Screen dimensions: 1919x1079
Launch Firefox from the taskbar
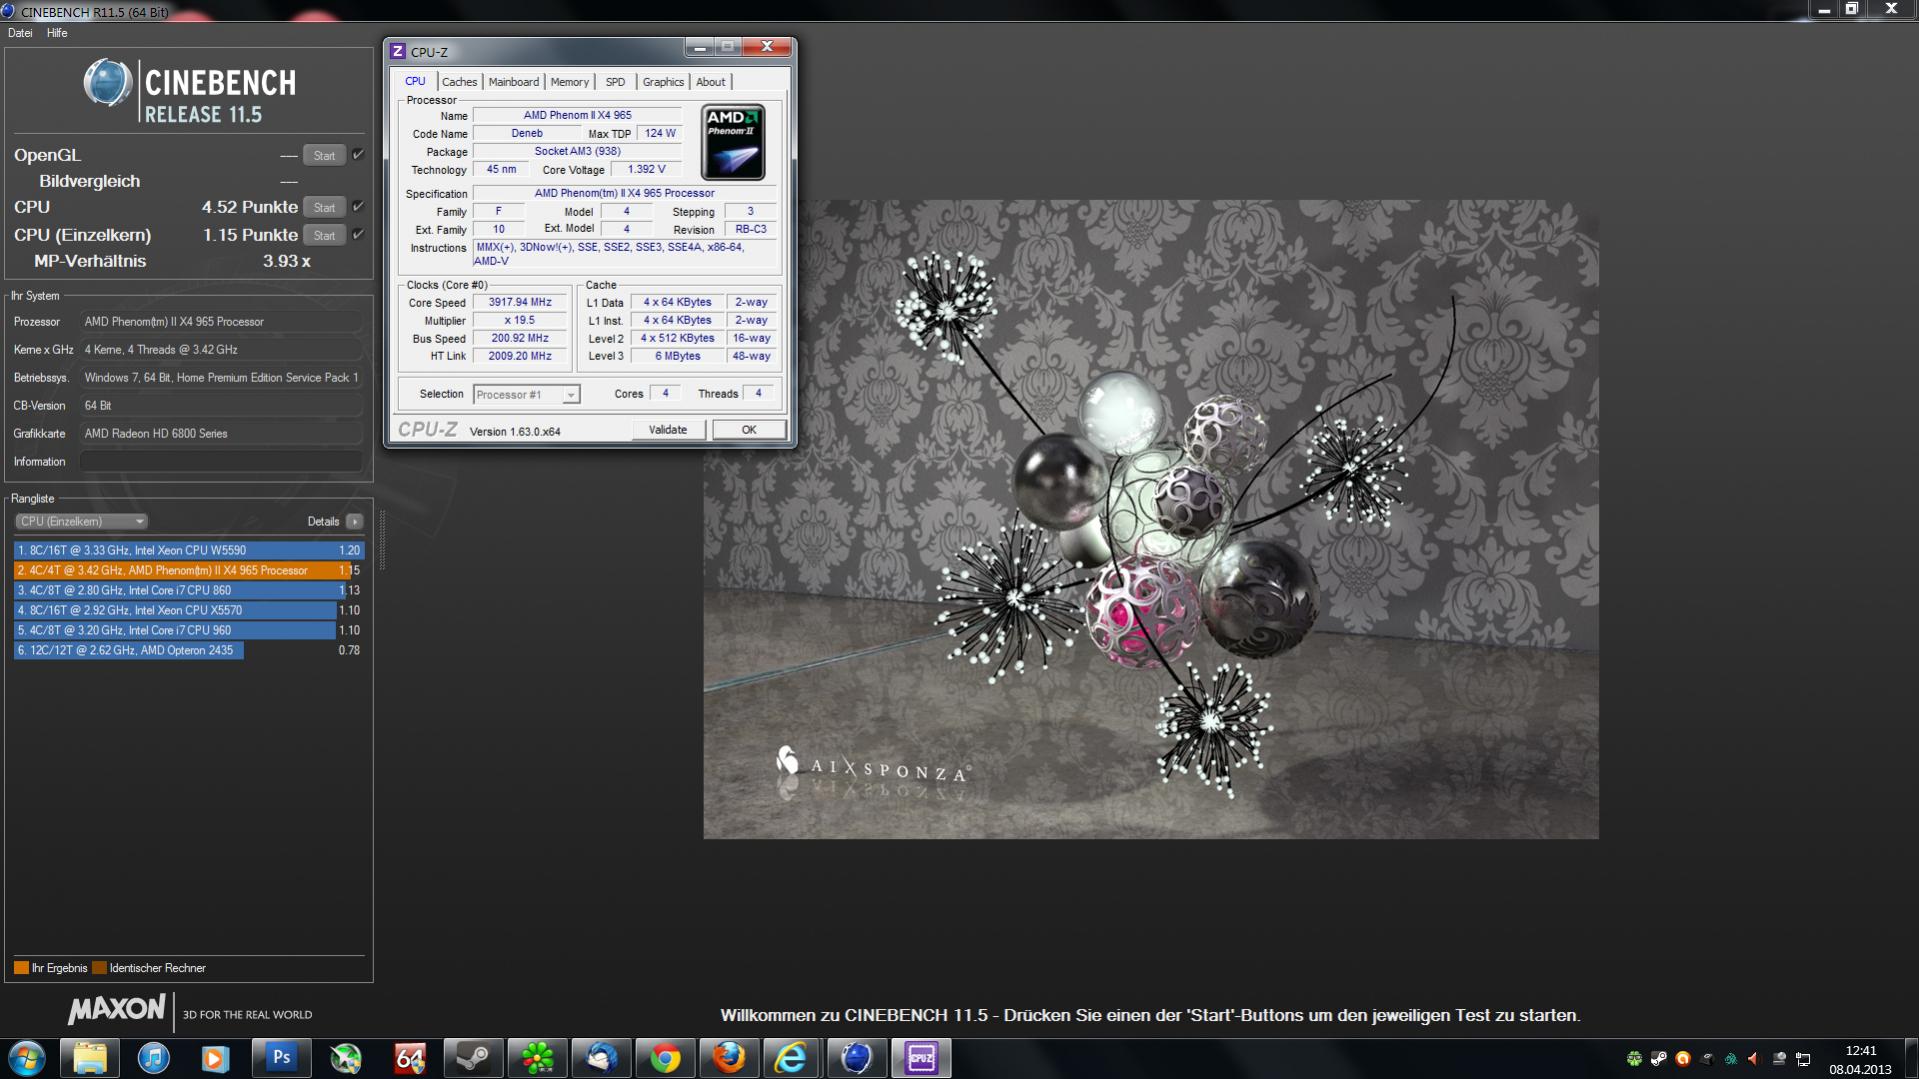(x=729, y=1058)
